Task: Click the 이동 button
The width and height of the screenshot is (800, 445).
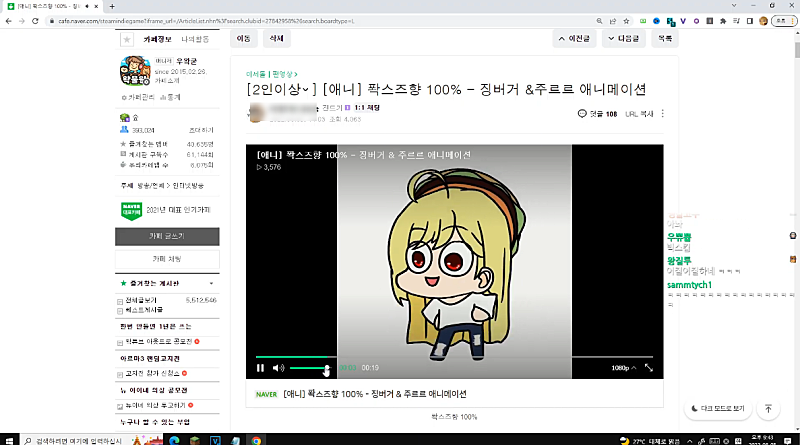Action: tap(243, 39)
